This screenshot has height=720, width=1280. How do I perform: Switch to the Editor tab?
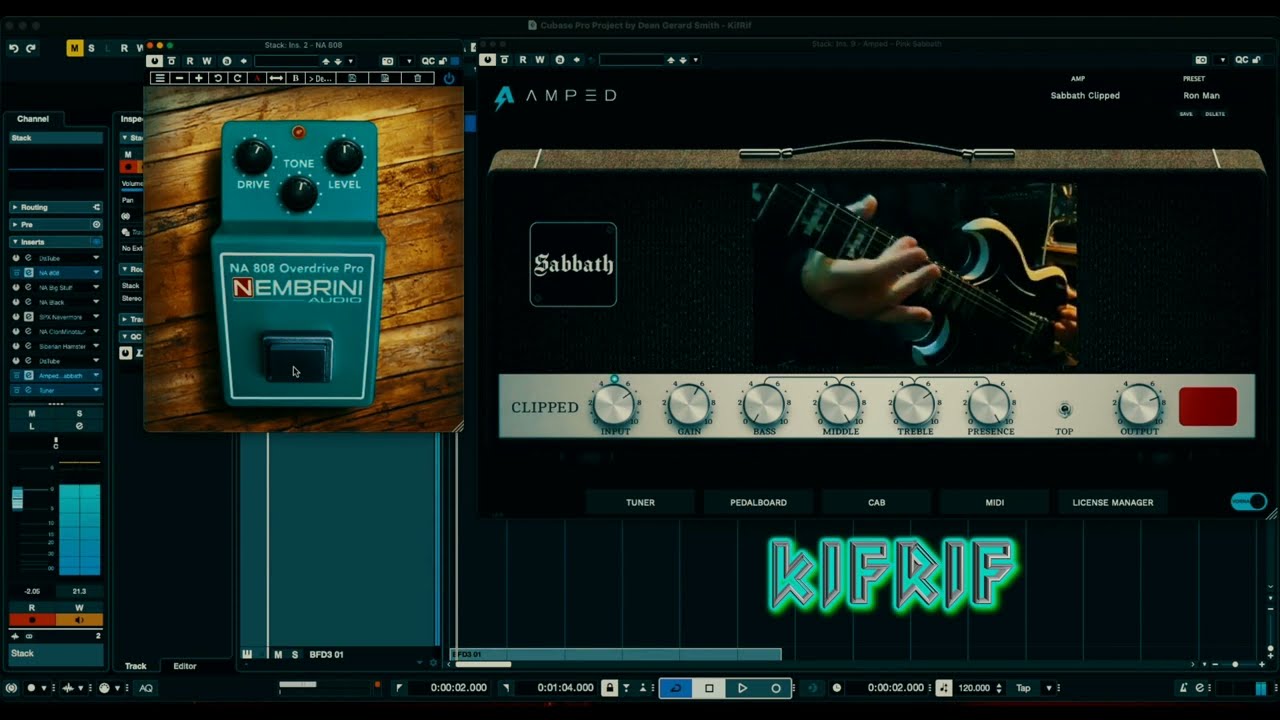(185, 666)
